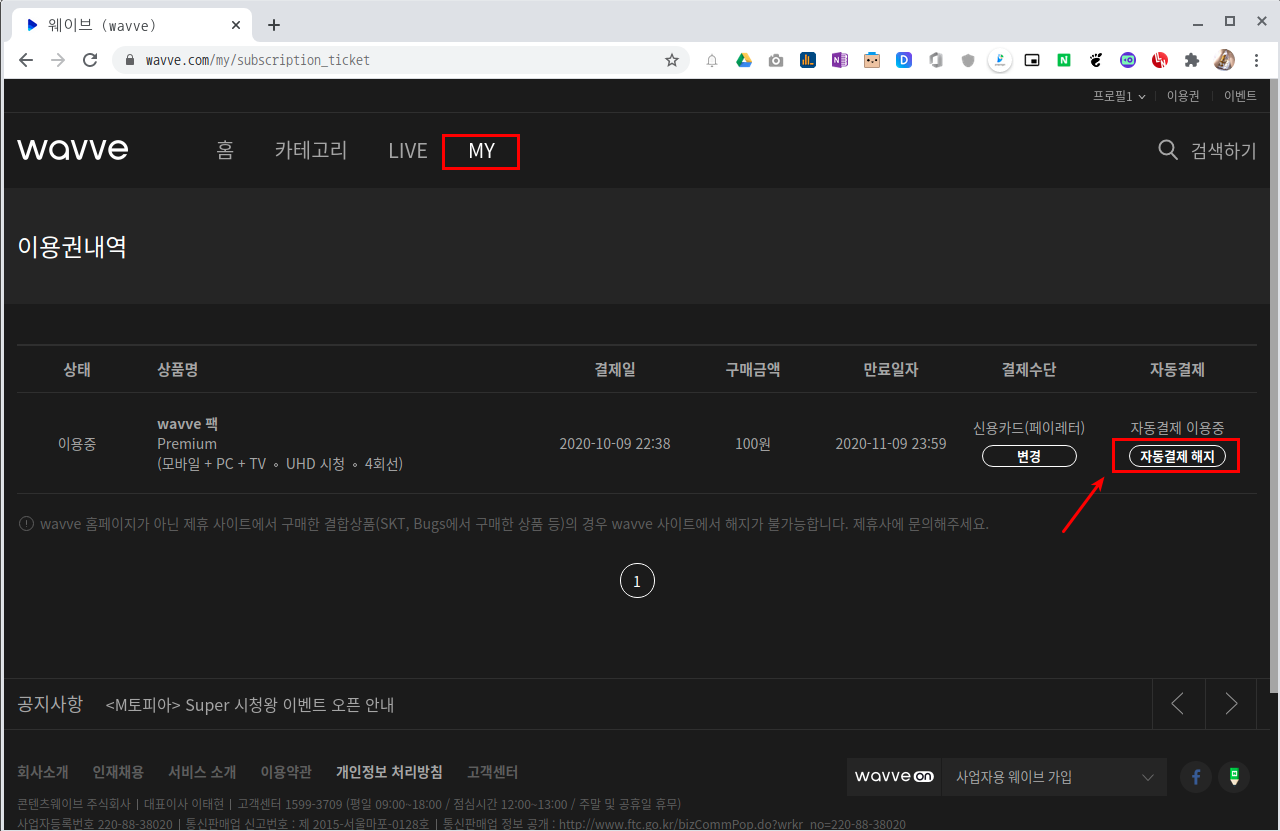Click the browser forward arrow
The width and height of the screenshot is (1280, 831).
click(x=58, y=60)
